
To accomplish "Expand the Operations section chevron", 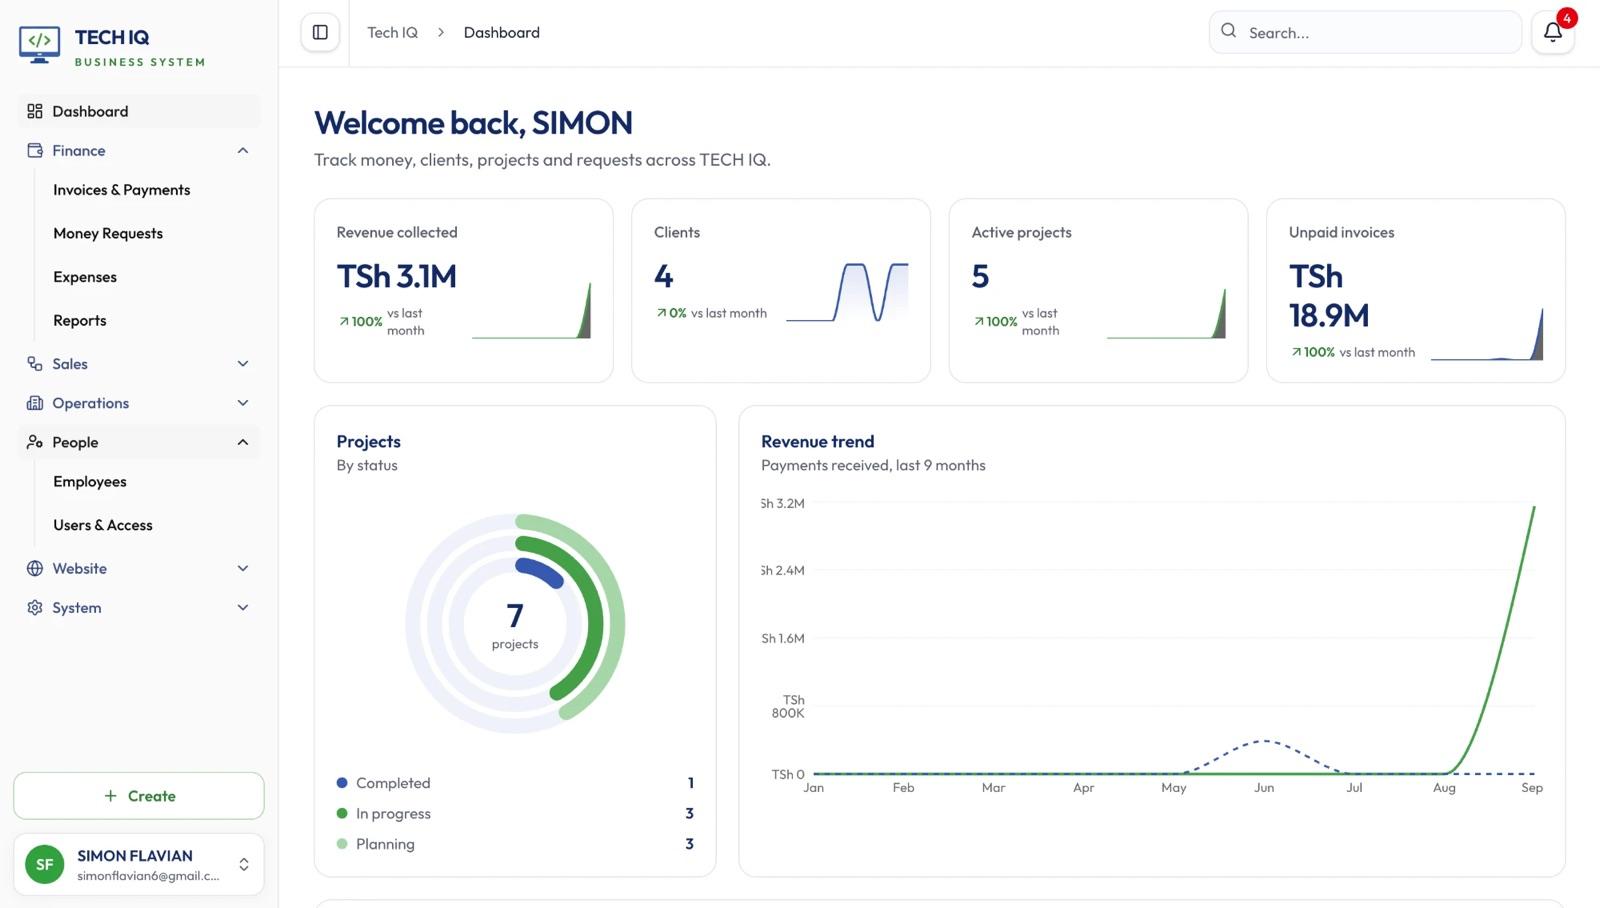I will tap(243, 403).
